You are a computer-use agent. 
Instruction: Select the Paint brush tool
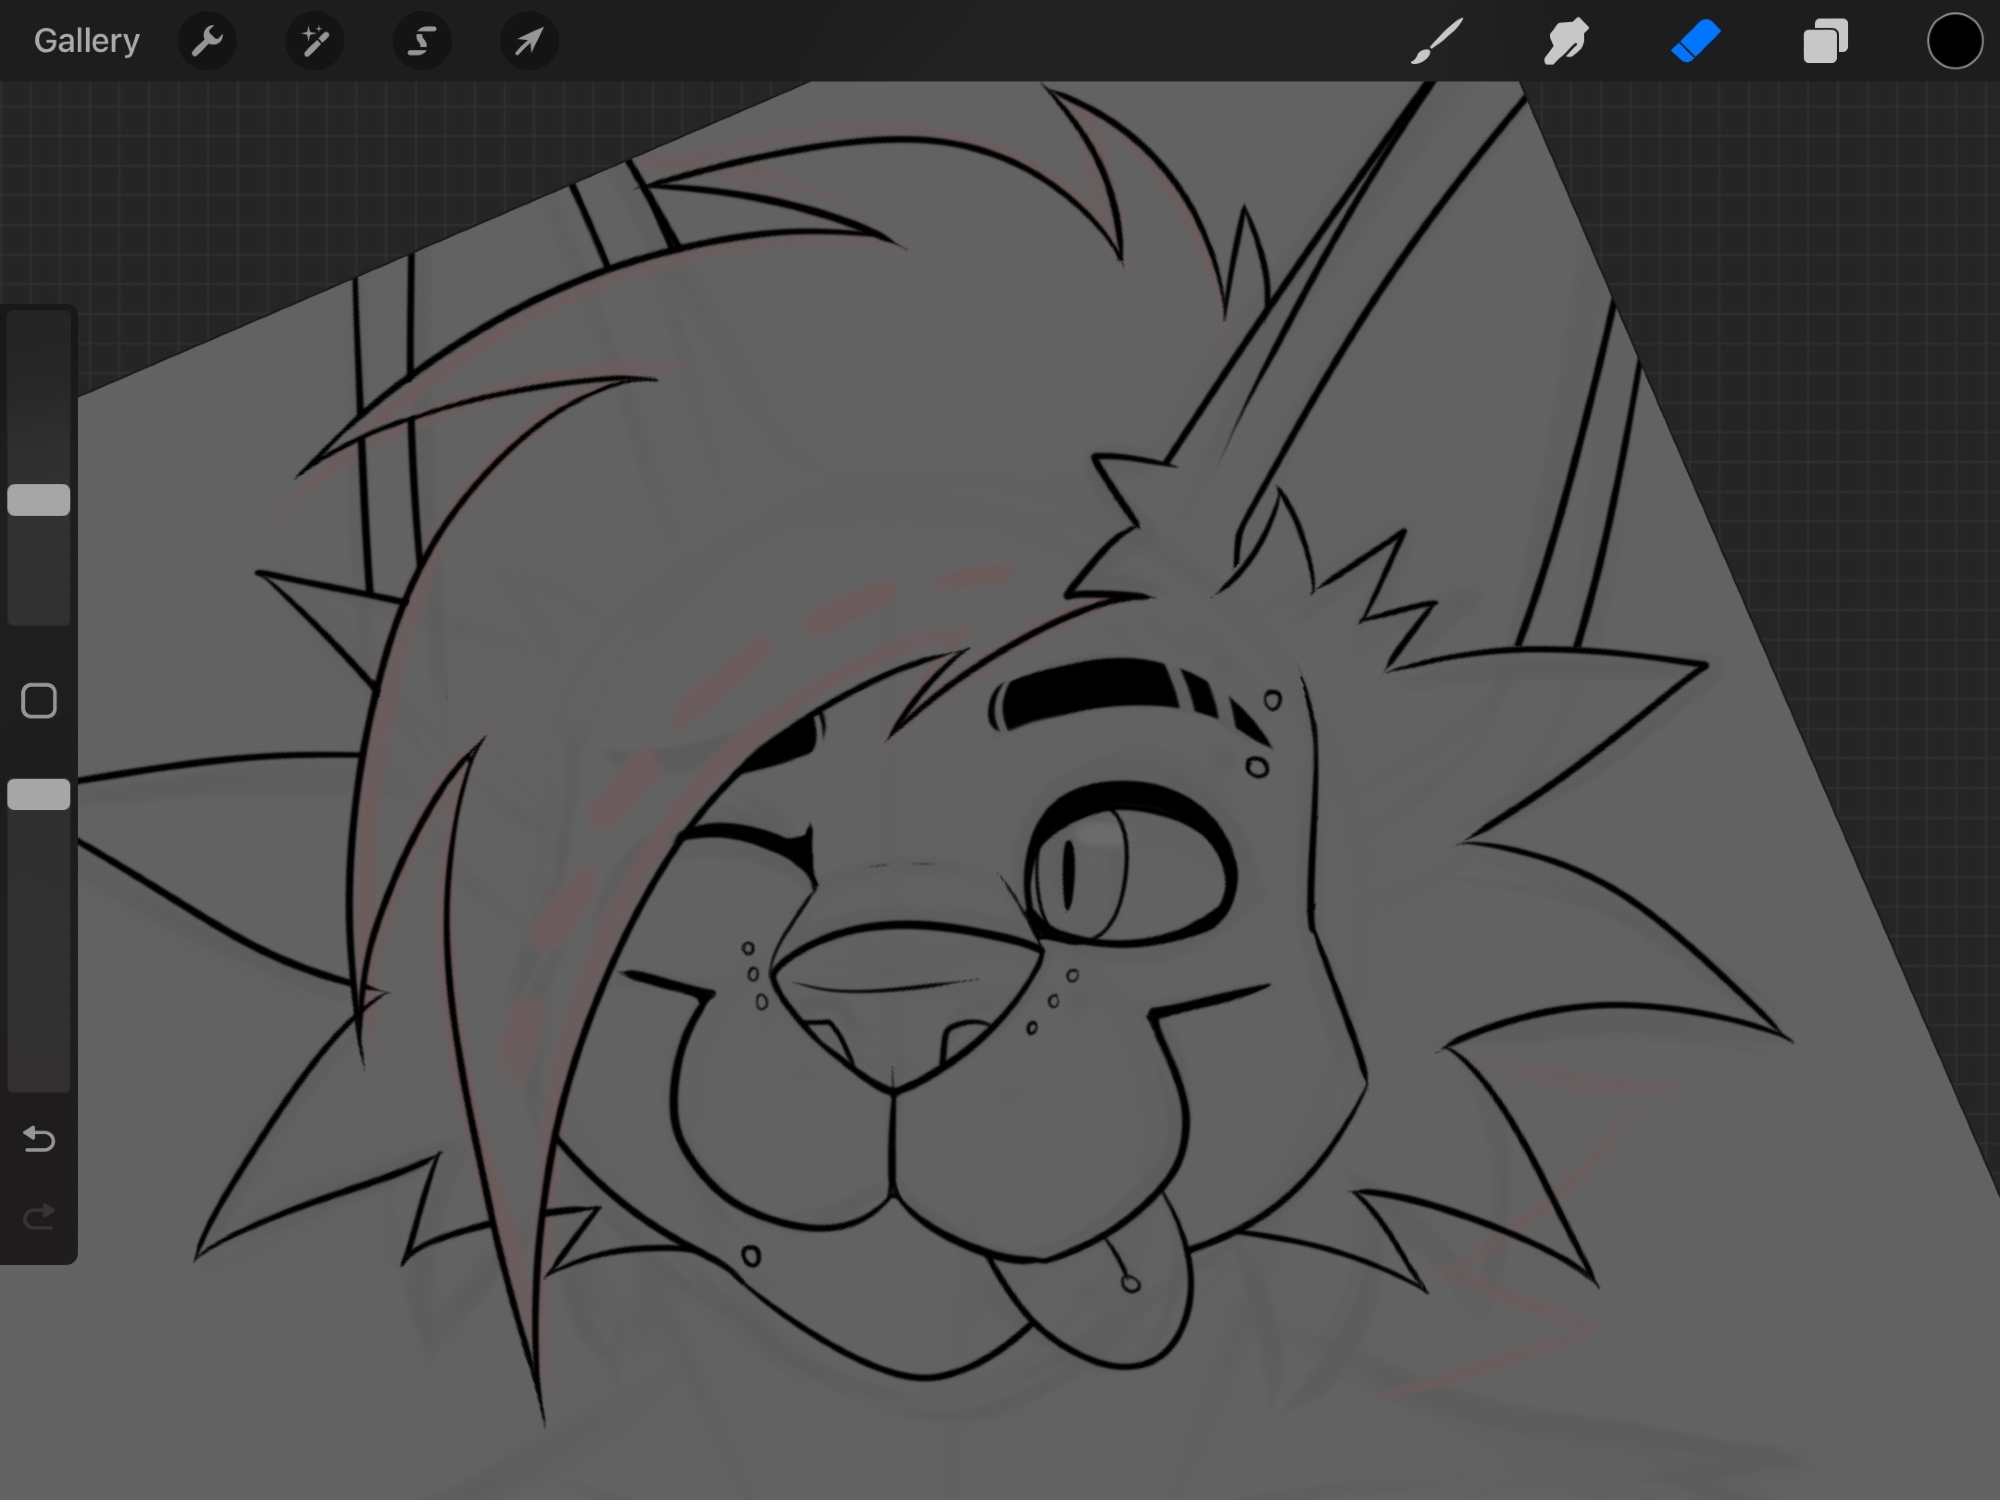pos(1437,42)
